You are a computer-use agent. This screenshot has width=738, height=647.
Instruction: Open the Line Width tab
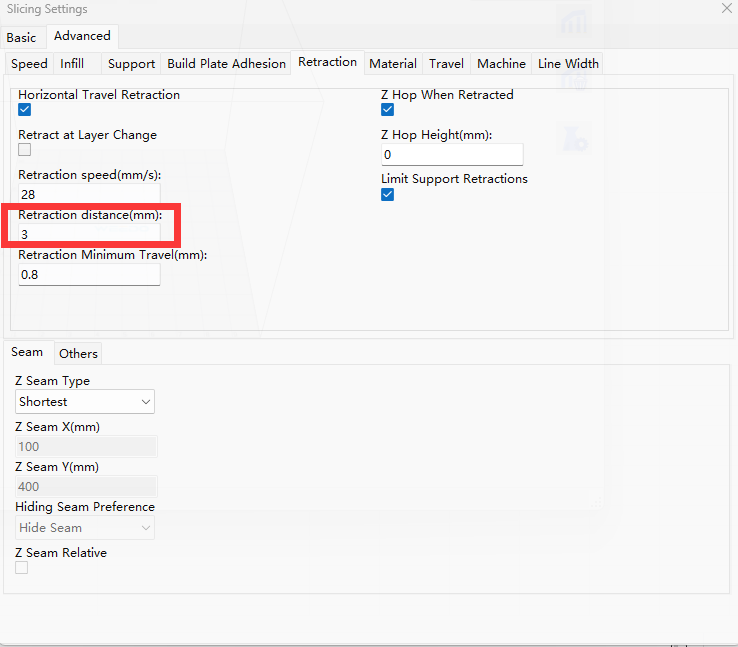(x=568, y=64)
